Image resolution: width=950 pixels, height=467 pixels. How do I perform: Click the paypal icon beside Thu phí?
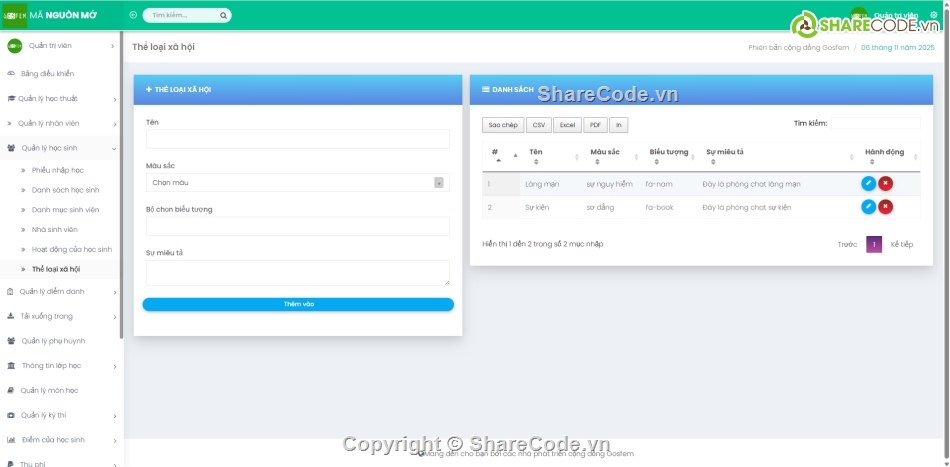[10, 464]
